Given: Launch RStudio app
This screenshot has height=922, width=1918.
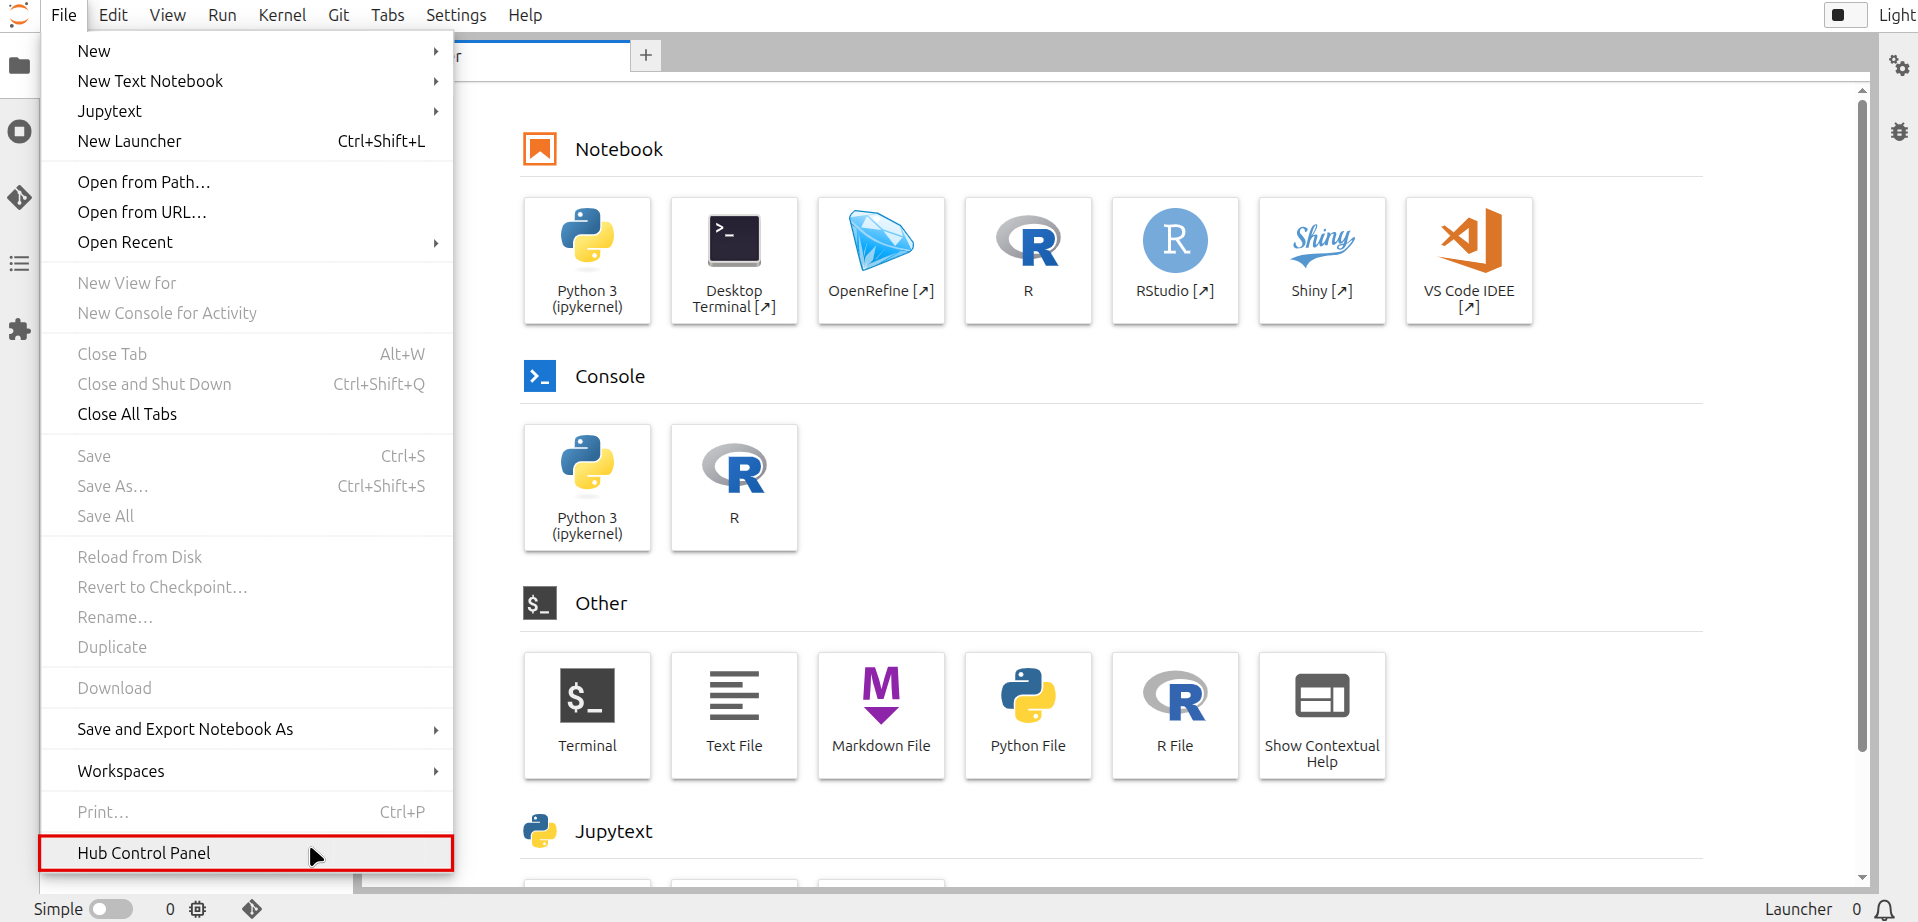Looking at the screenshot, I should point(1175,260).
